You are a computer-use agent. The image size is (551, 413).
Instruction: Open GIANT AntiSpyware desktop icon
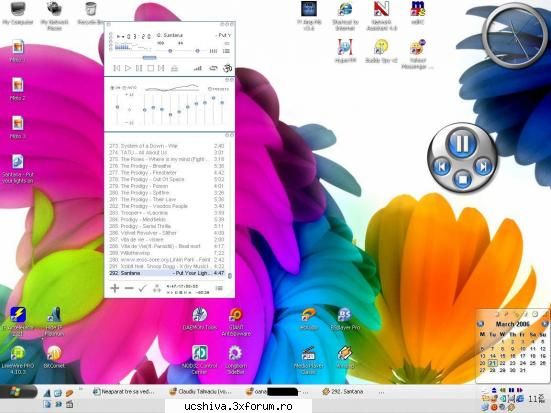236,322
